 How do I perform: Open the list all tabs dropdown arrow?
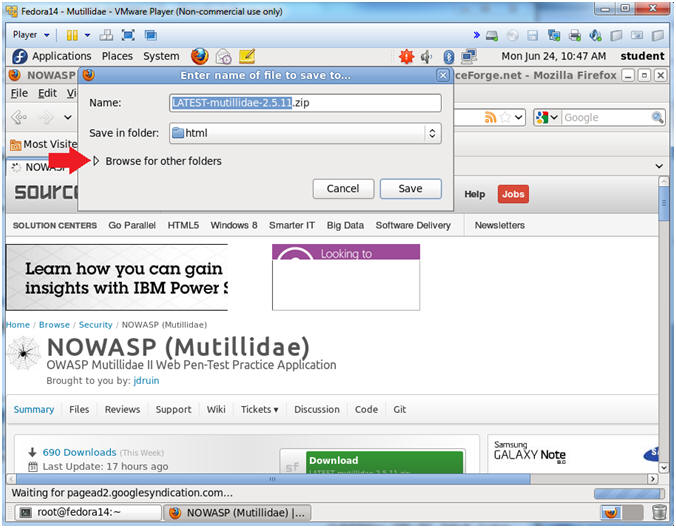[x=659, y=166]
